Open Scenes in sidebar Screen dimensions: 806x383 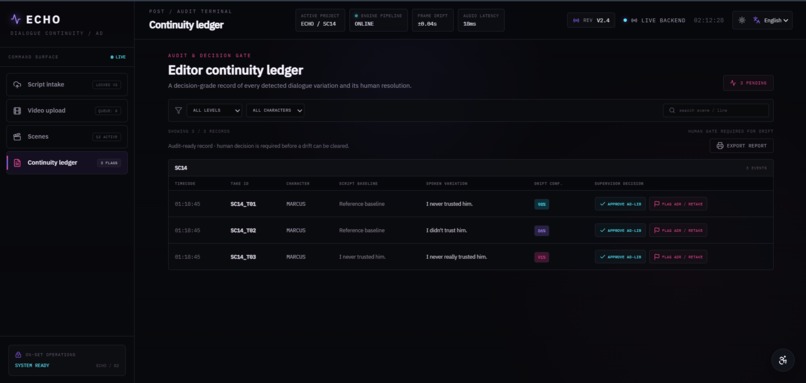click(67, 137)
